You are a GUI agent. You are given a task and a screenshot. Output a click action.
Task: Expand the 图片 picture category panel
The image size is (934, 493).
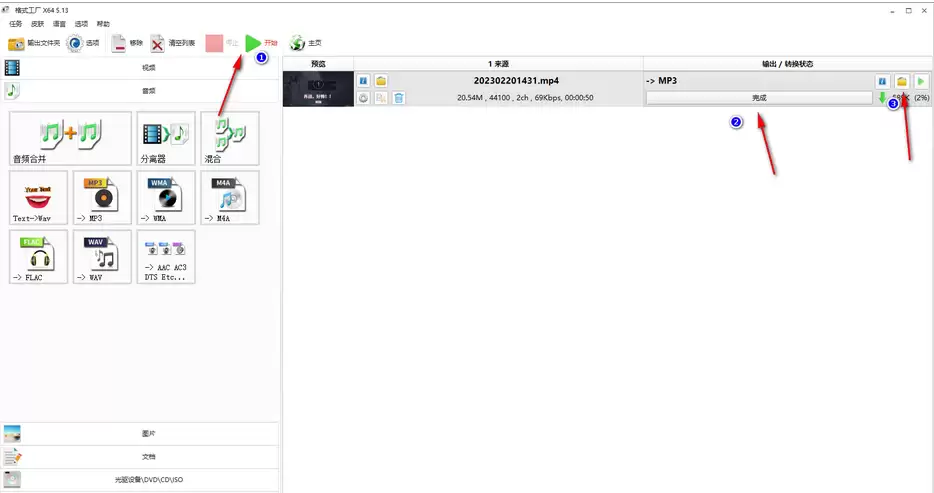coord(139,433)
